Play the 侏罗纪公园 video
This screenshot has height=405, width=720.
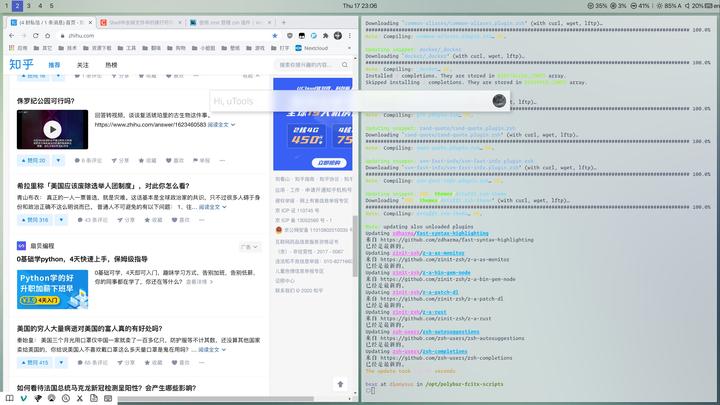point(52,129)
